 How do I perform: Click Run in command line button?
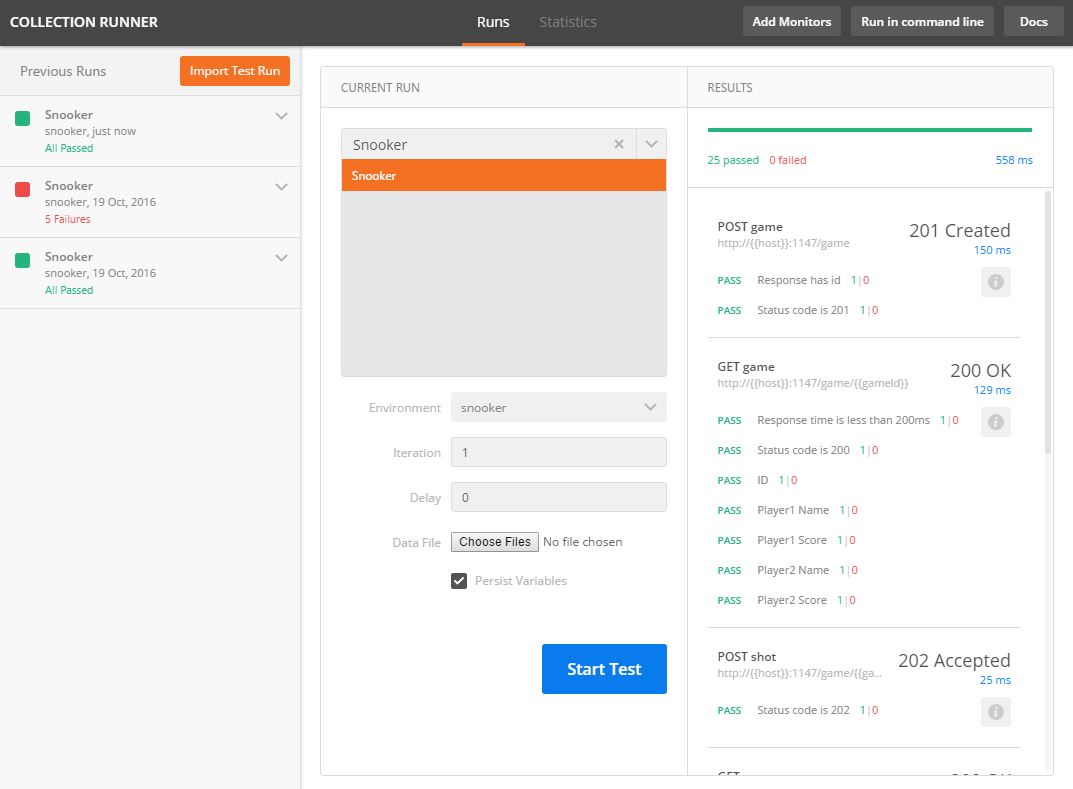coord(922,21)
